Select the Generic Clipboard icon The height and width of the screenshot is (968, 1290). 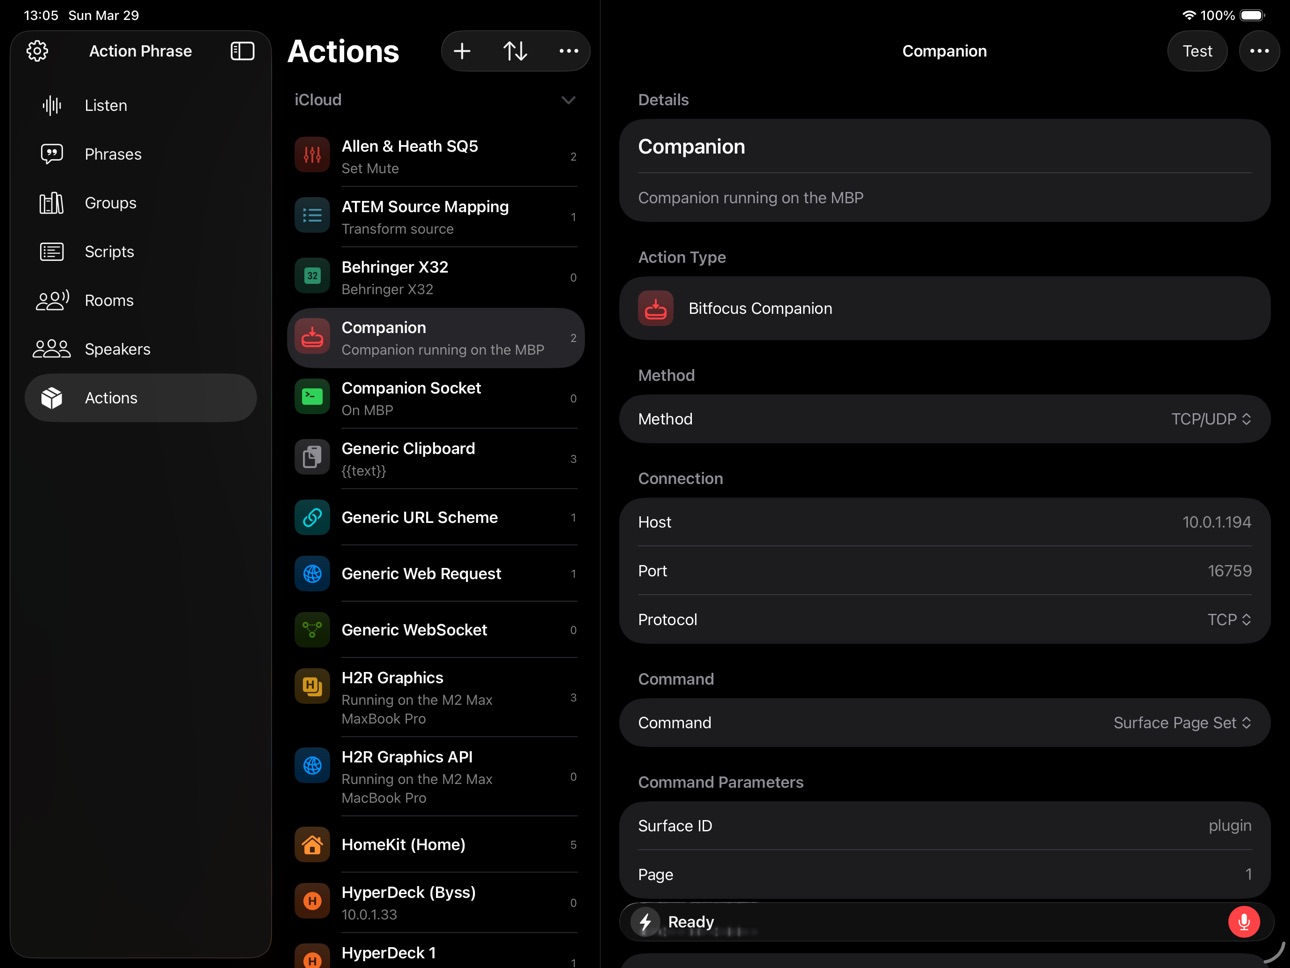(x=312, y=458)
